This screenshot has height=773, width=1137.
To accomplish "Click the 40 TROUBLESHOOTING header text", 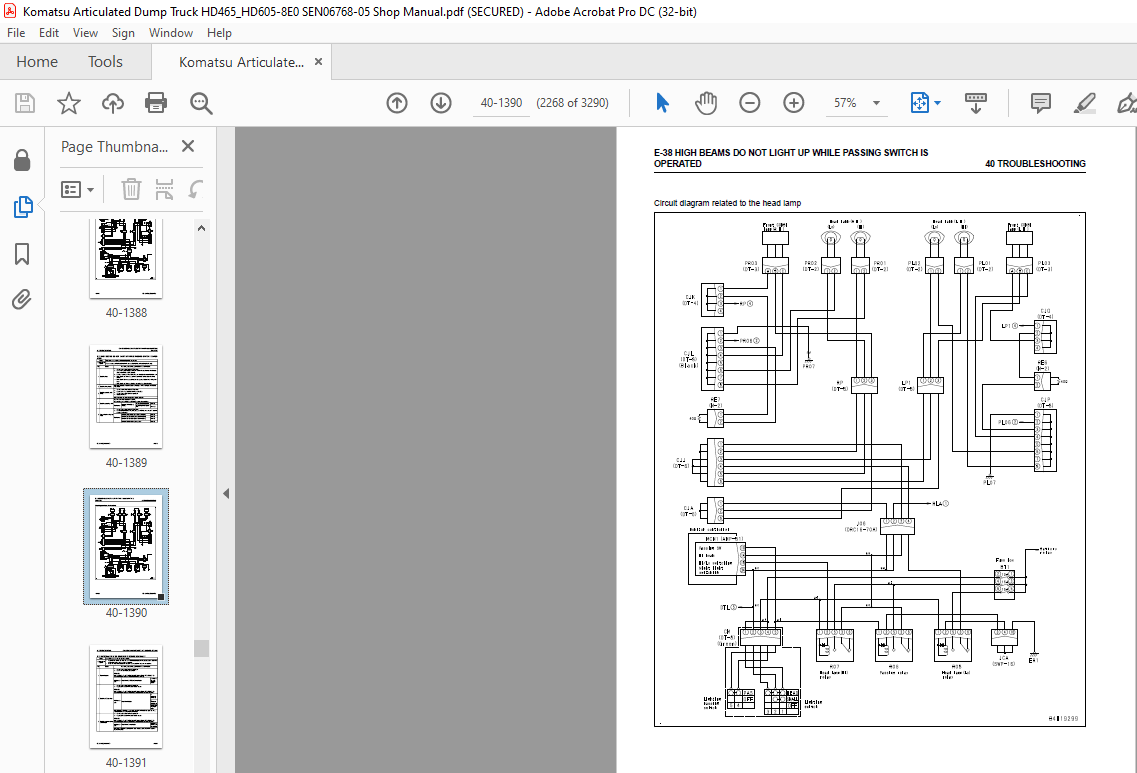I will tap(1035, 164).
